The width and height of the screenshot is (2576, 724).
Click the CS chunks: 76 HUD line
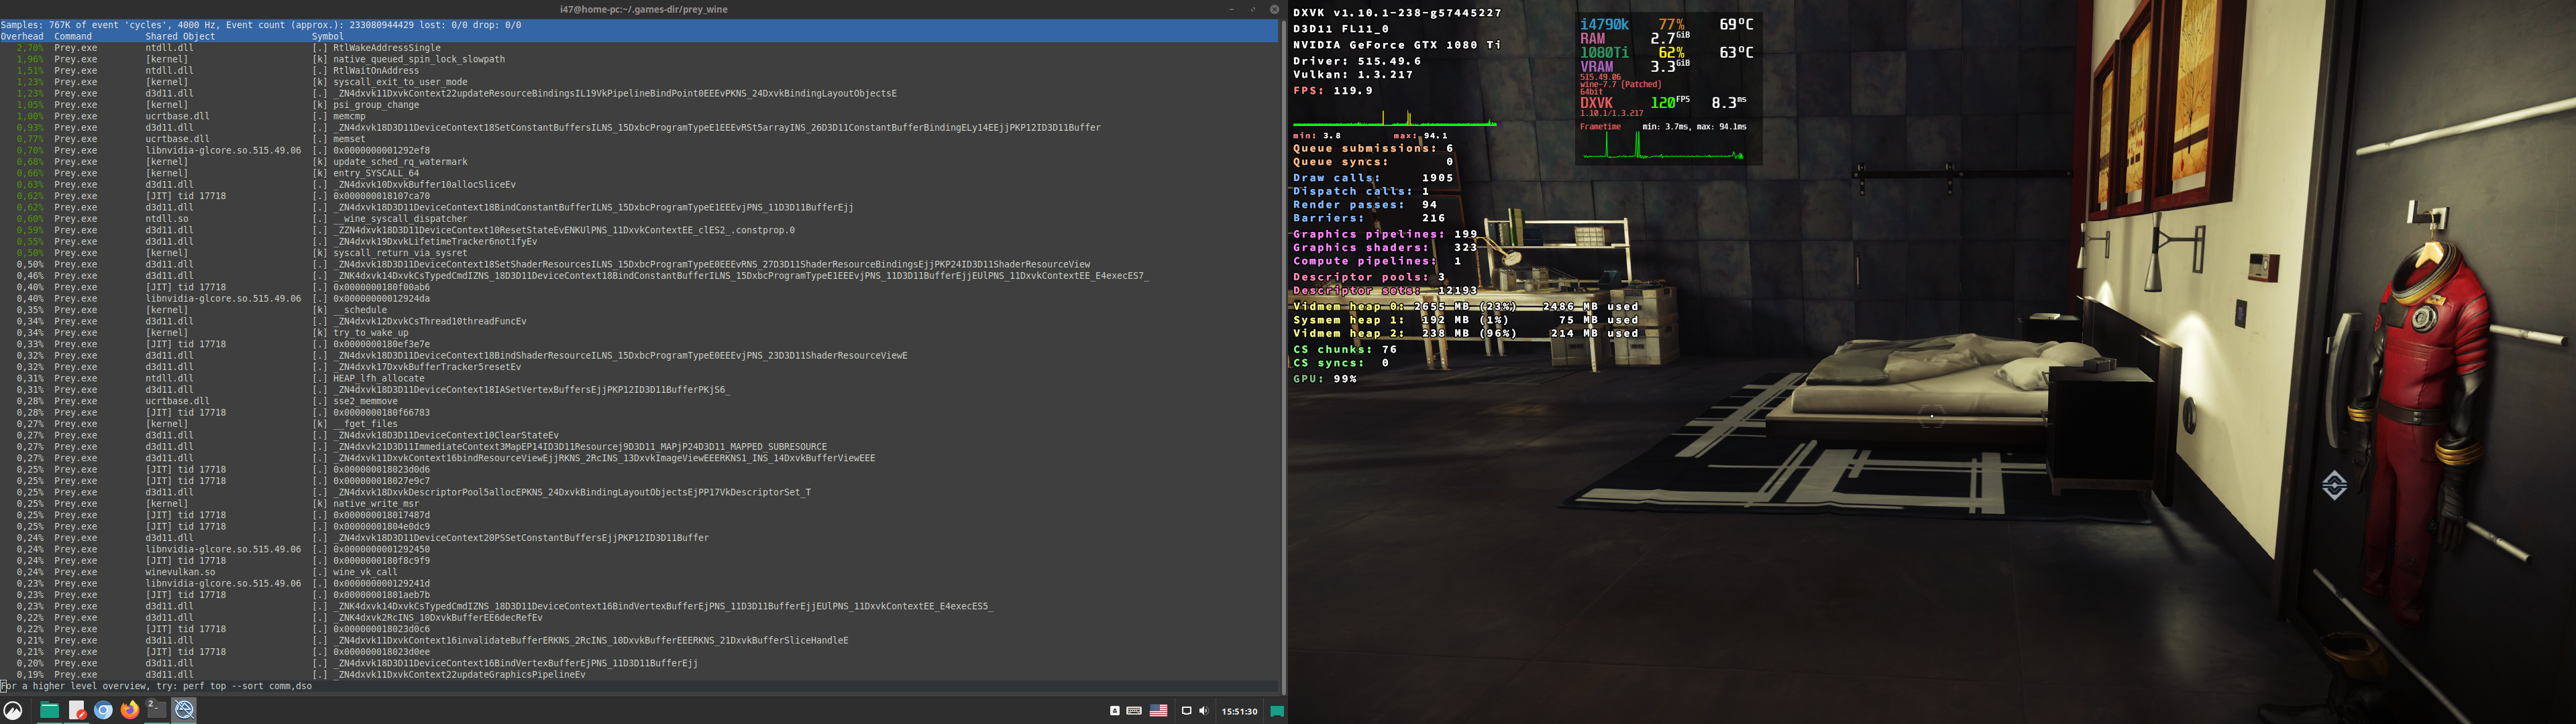pyautogui.click(x=1345, y=350)
